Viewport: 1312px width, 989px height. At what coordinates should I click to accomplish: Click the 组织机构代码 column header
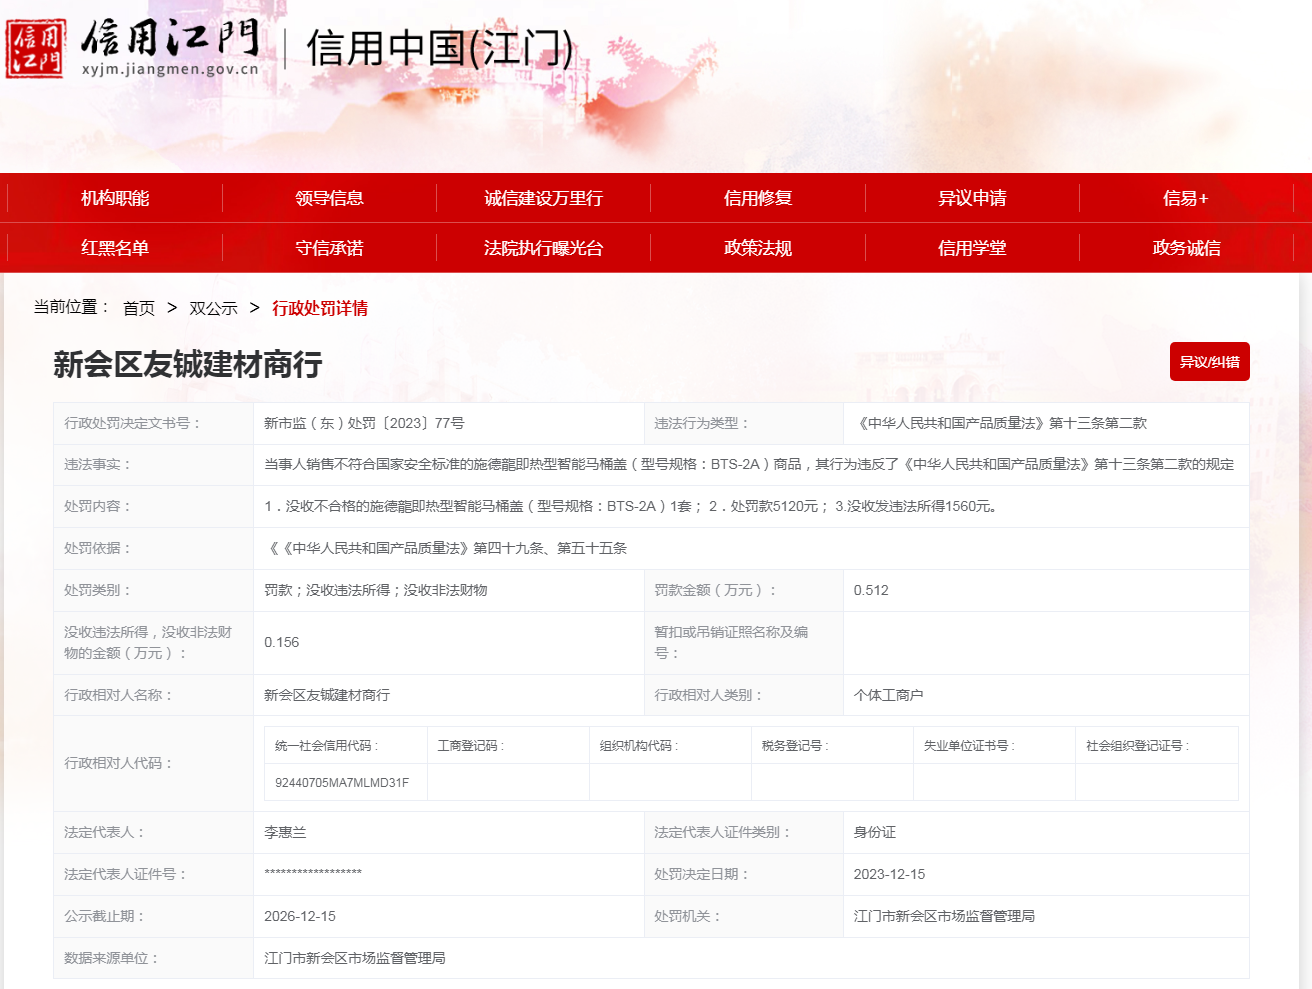pos(639,745)
